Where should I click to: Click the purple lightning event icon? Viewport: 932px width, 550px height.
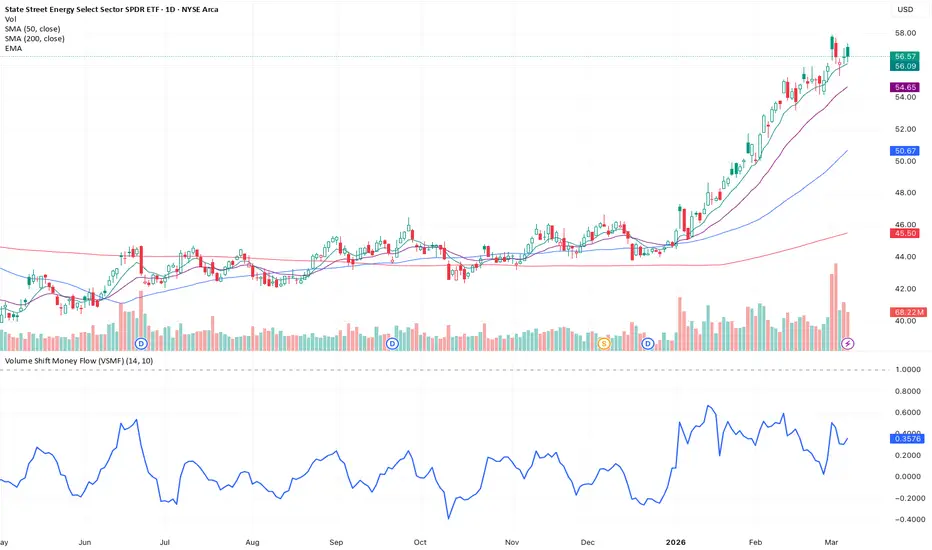[x=848, y=343]
